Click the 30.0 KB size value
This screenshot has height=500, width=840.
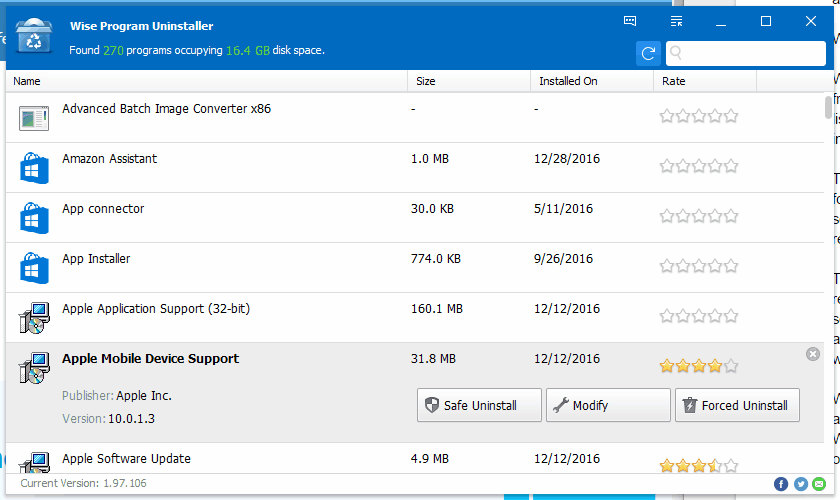pos(432,208)
